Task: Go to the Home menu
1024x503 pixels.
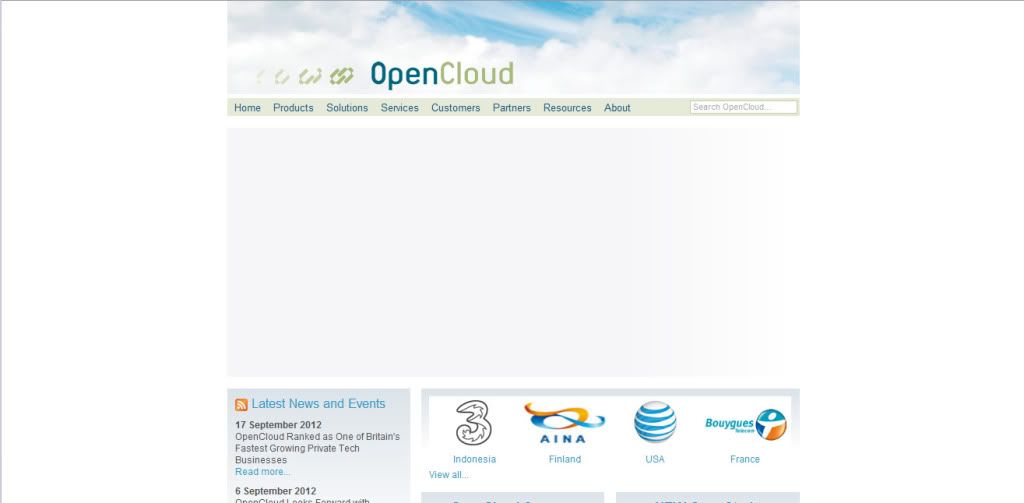Action: pyautogui.click(x=248, y=108)
